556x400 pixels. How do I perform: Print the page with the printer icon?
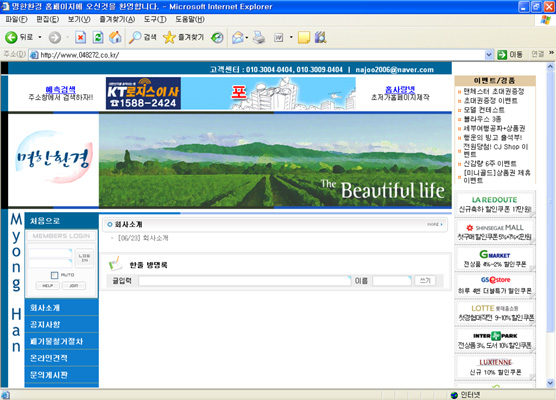259,37
